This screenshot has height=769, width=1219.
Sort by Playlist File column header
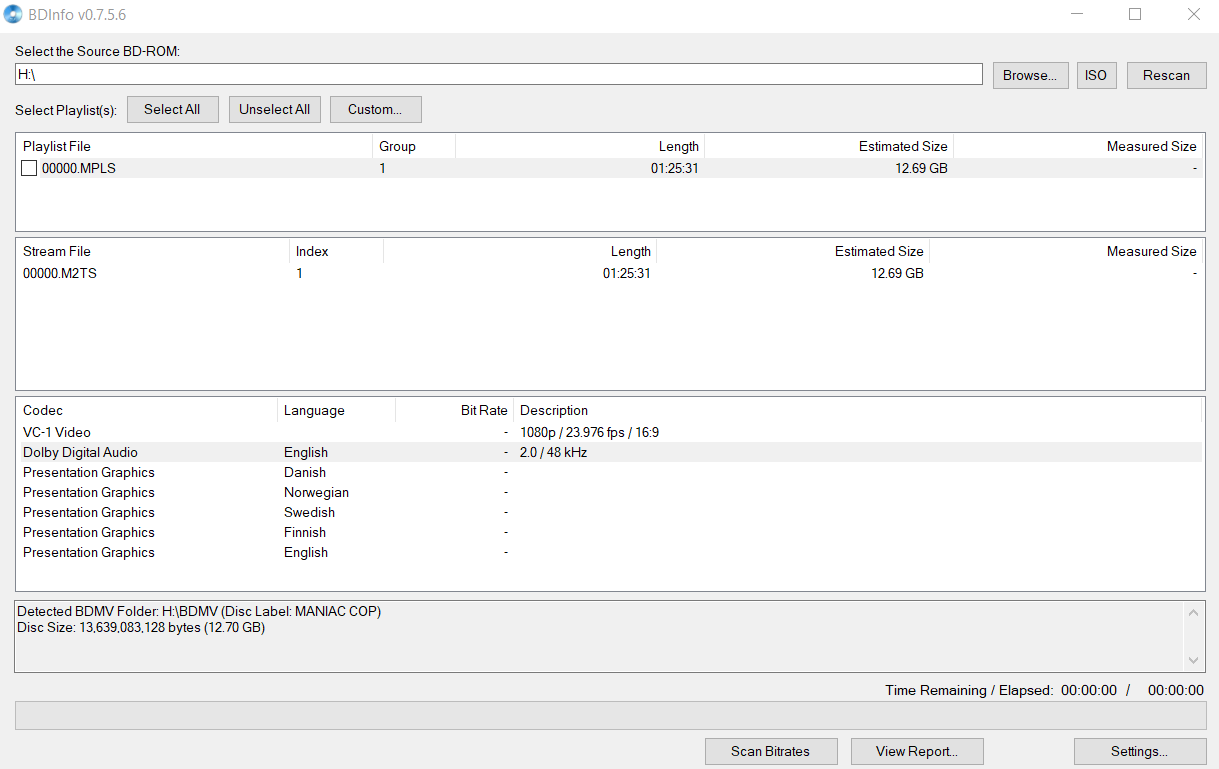click(x=194, y=146)
